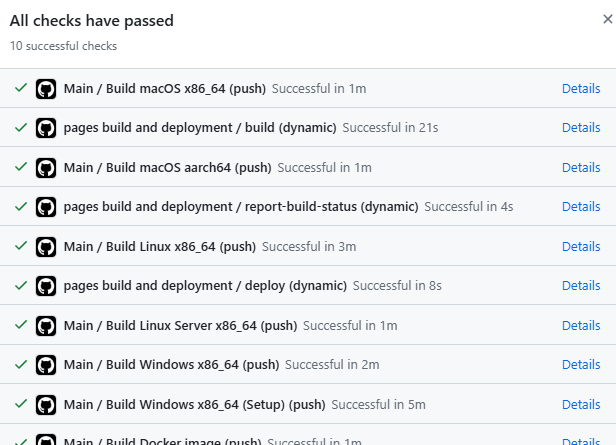View Details of Build Linux x86_64 (push)
The image size is (616, 445).
pos(580,246)
